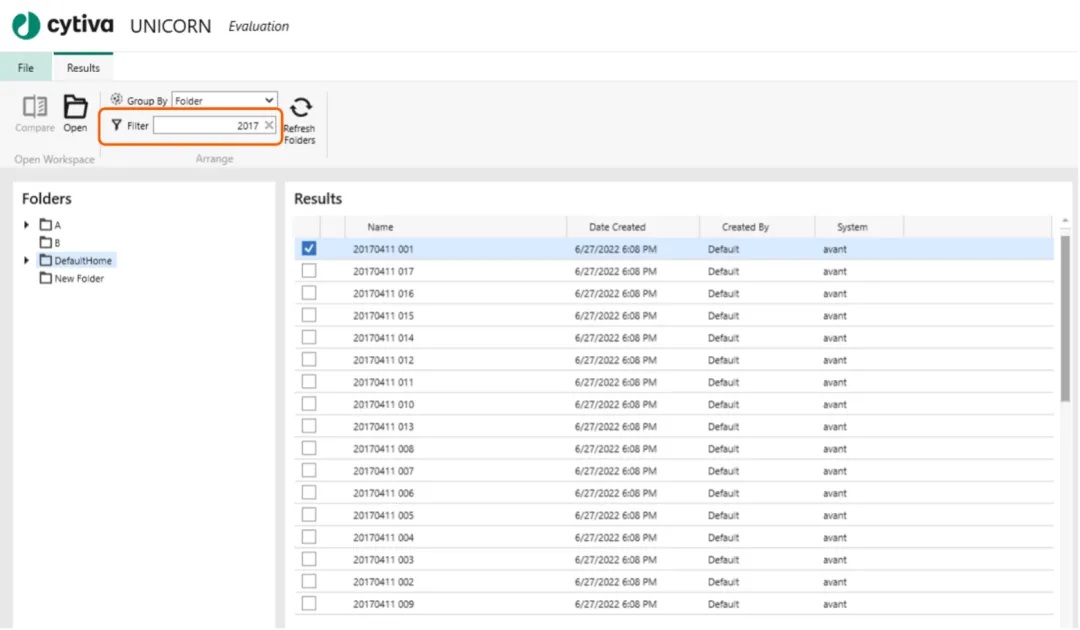The image size is (1080, 630).
Task: Check the 20170411 002 result checkbox
Action: pos(309,581)
